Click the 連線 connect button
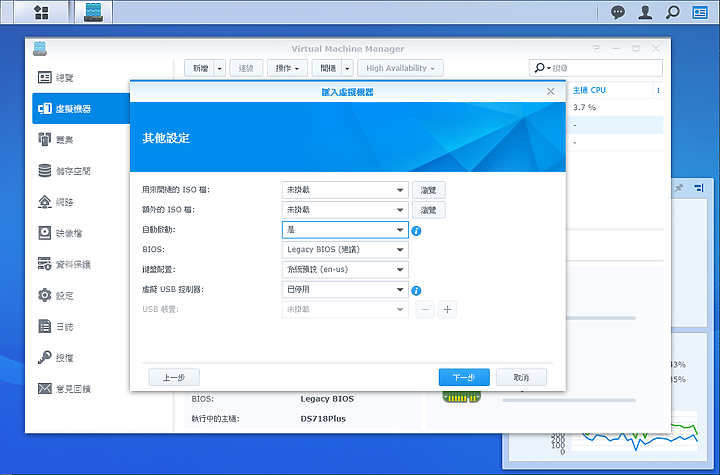The image size is (720, 475). (246, 68)
